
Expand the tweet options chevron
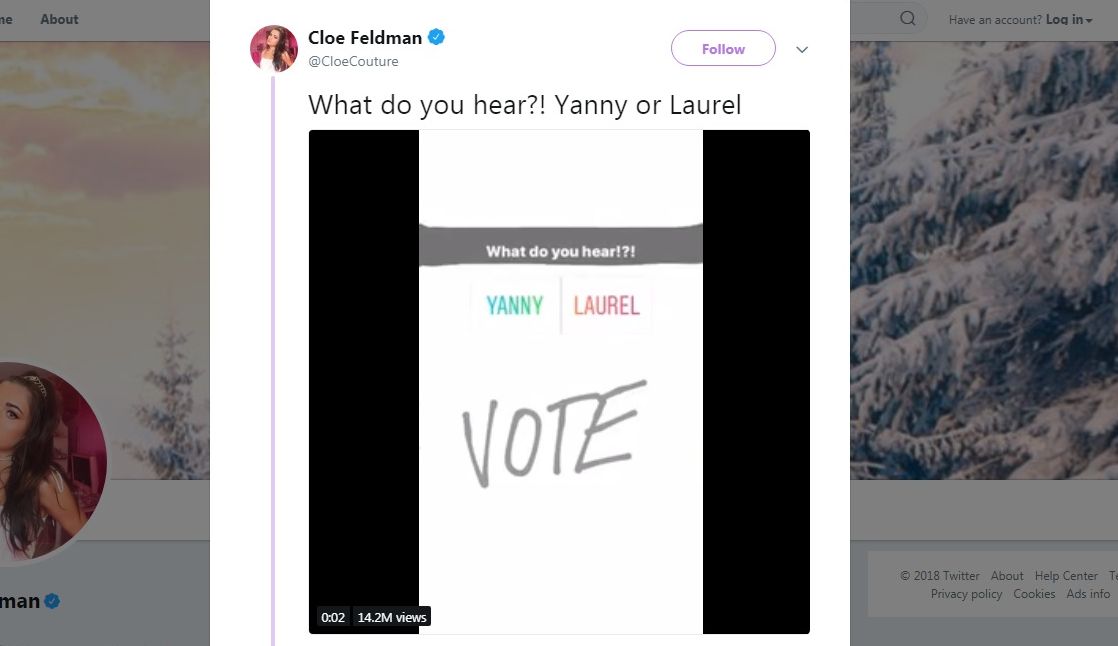click(x=801, y=49)
